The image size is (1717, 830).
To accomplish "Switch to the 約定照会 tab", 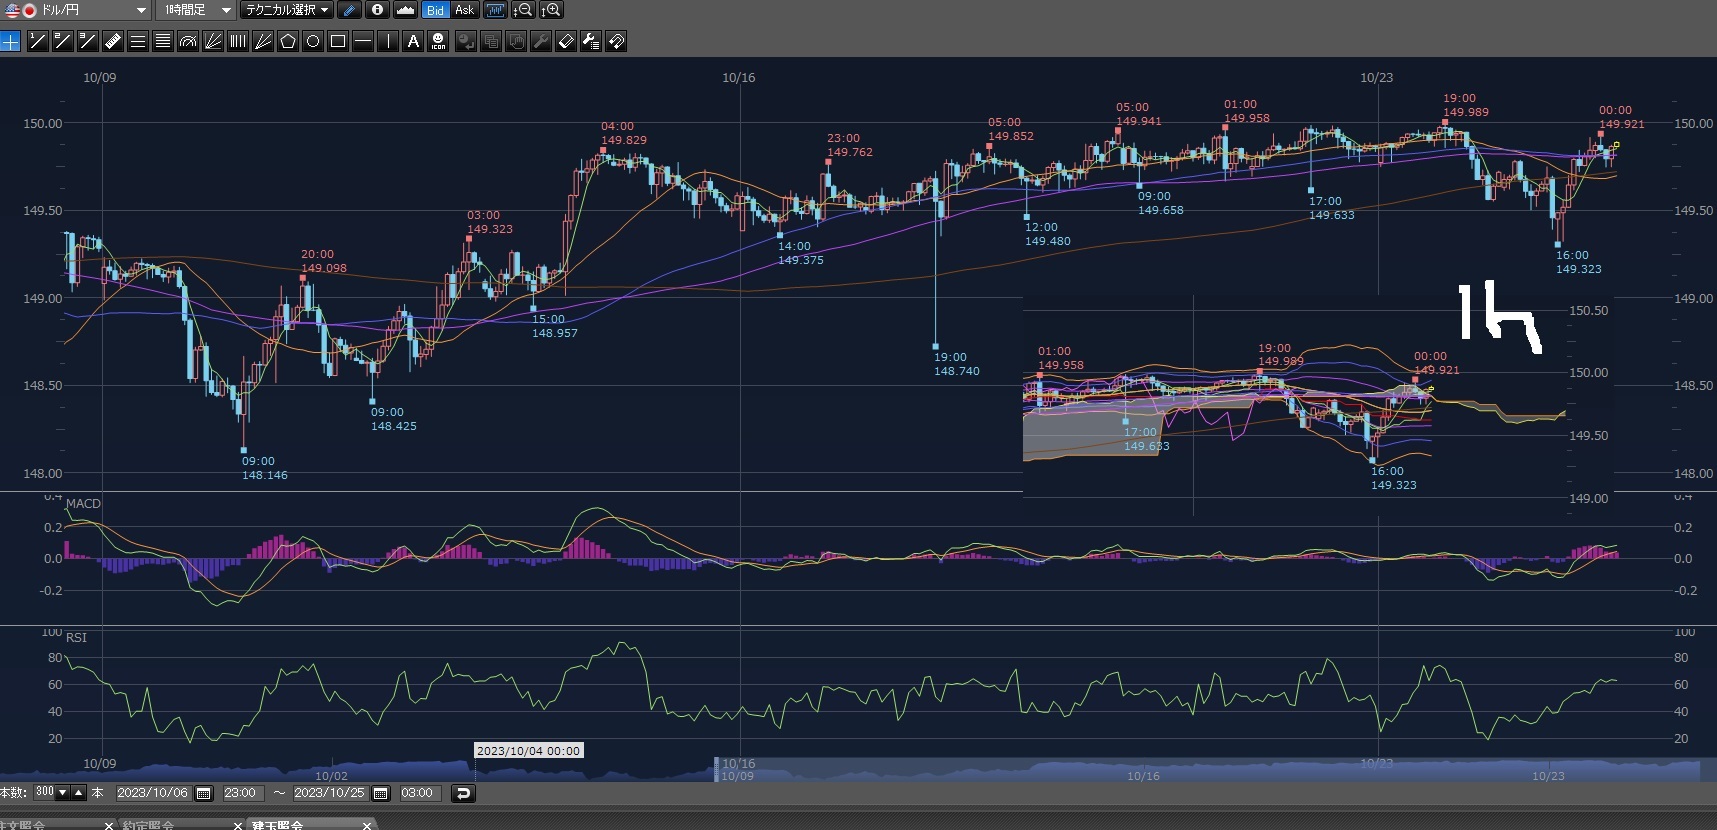I will click(148, 825).
